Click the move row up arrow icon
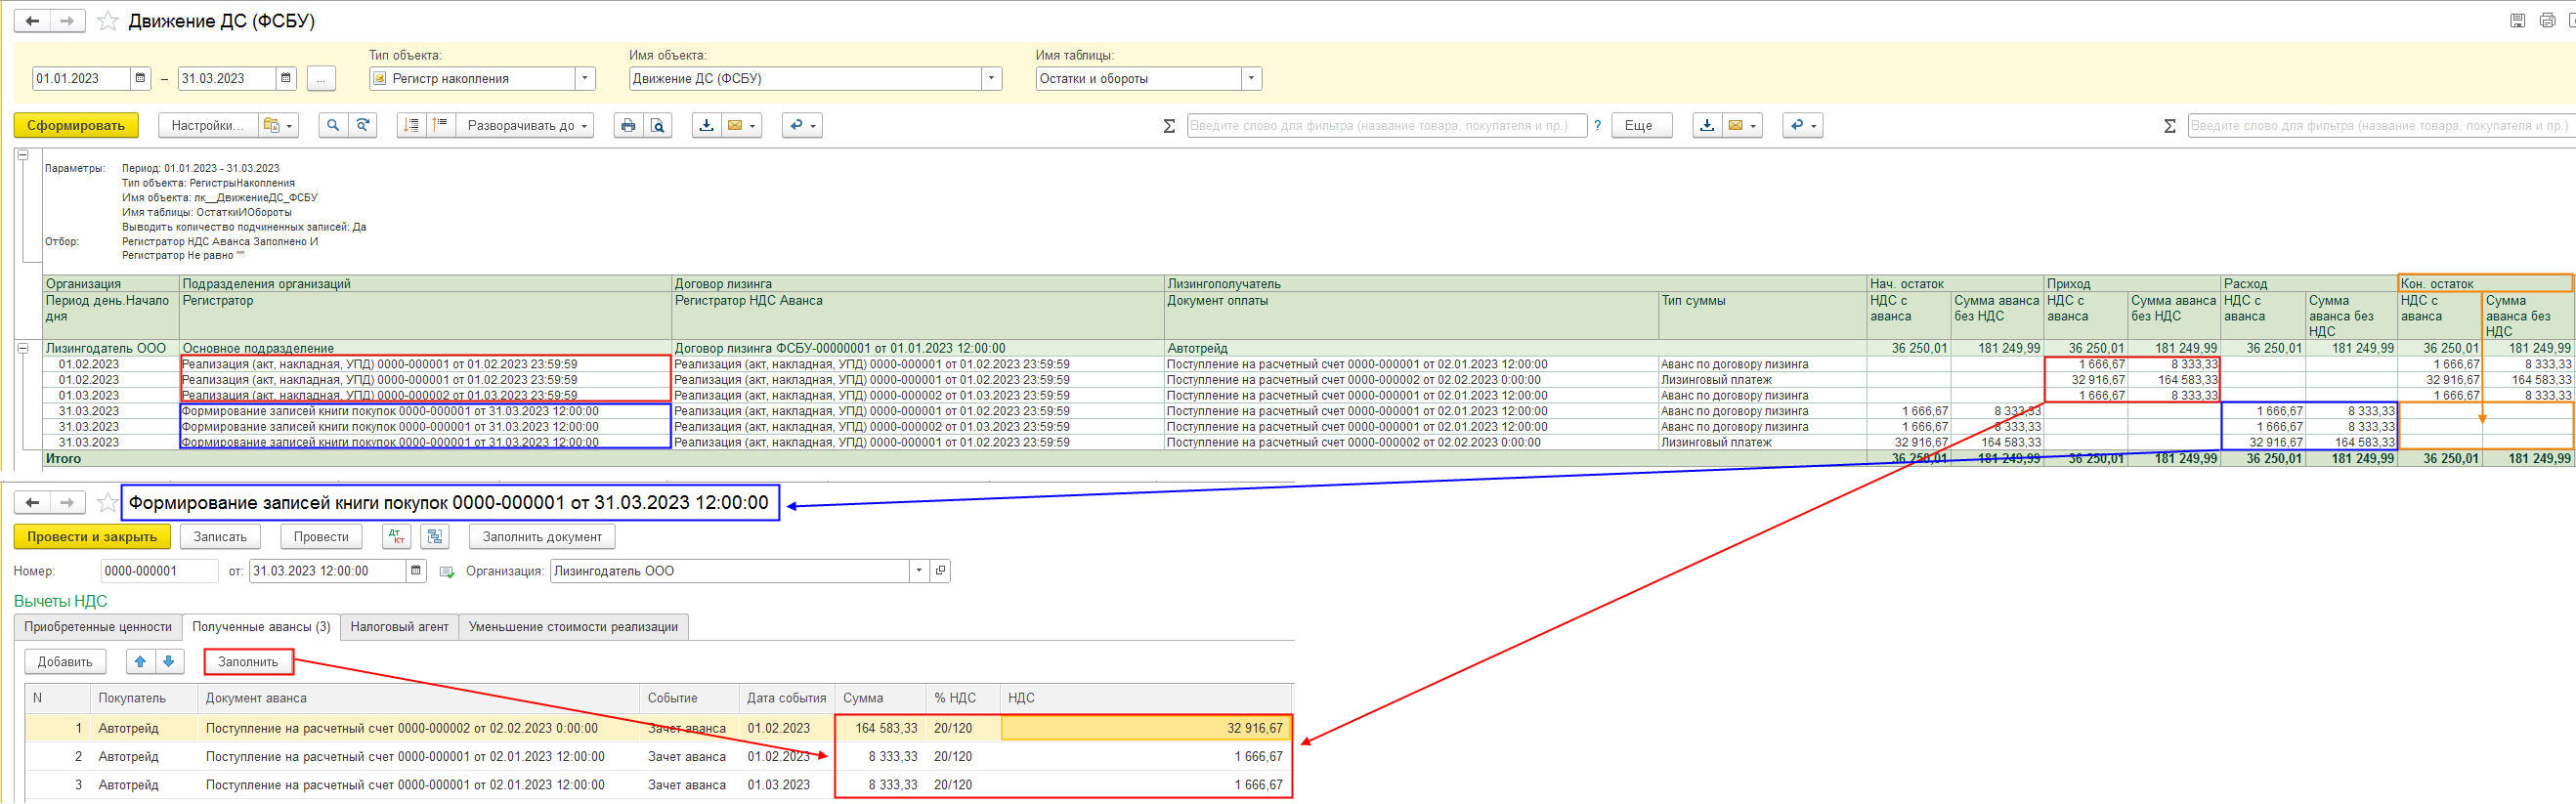This screenshot has width=2576, height=804. 141,662
